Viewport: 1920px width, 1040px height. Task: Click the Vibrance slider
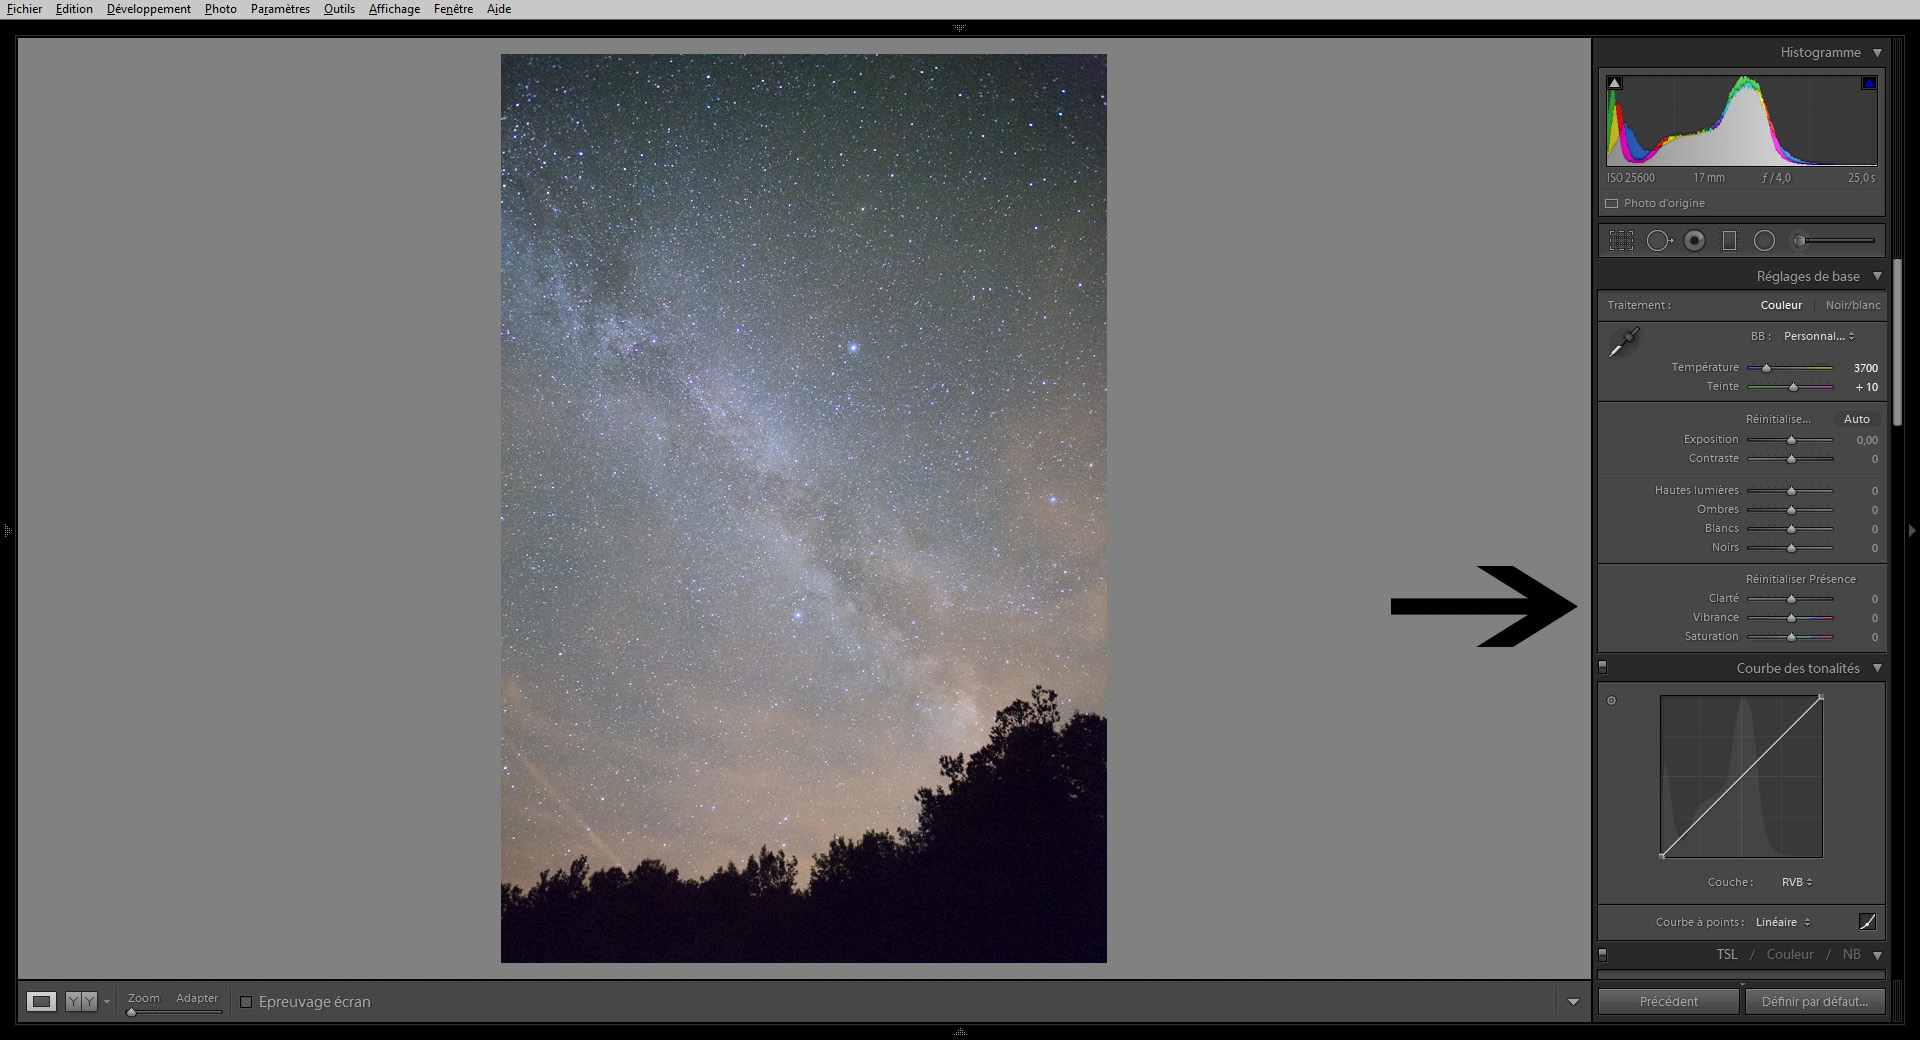(1790, 618)
